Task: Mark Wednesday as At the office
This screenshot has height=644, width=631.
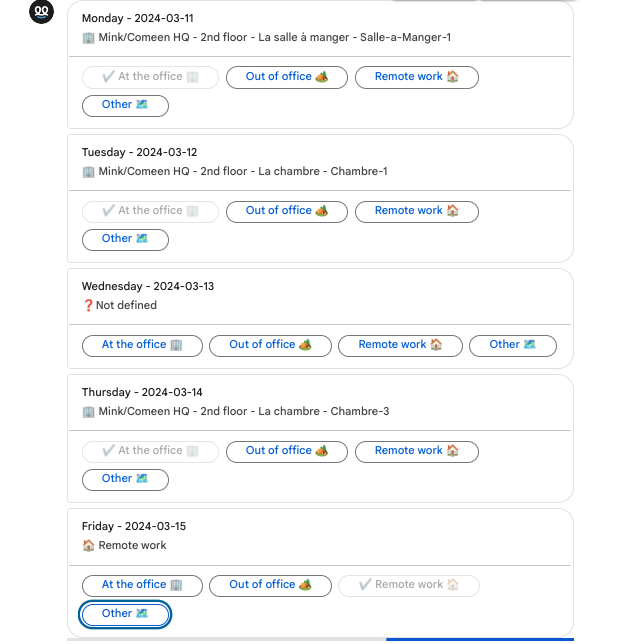Action: pos(142,345)
